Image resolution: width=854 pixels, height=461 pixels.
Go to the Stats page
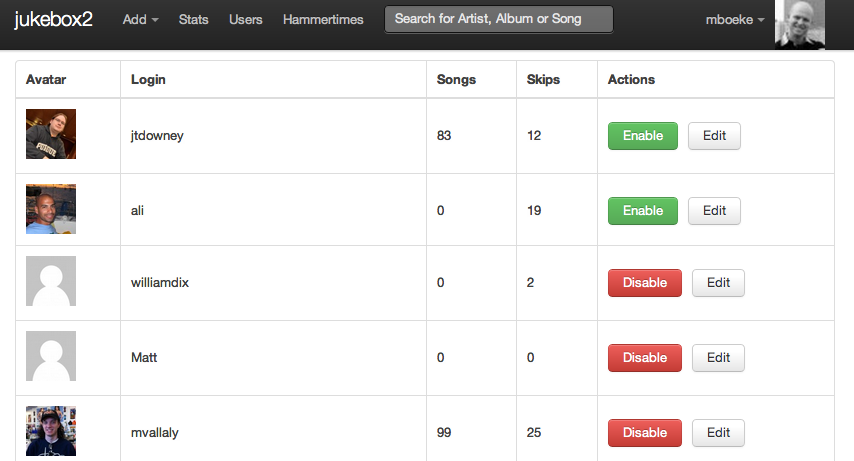(x=193, y=20)
